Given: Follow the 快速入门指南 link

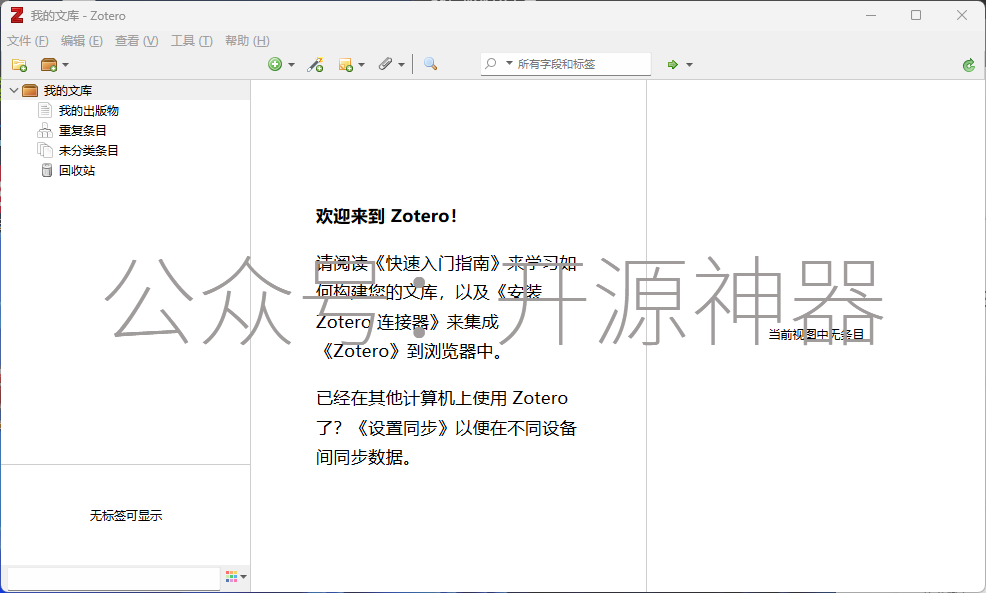Looking at the screenshot, I should tap(438, 263).
